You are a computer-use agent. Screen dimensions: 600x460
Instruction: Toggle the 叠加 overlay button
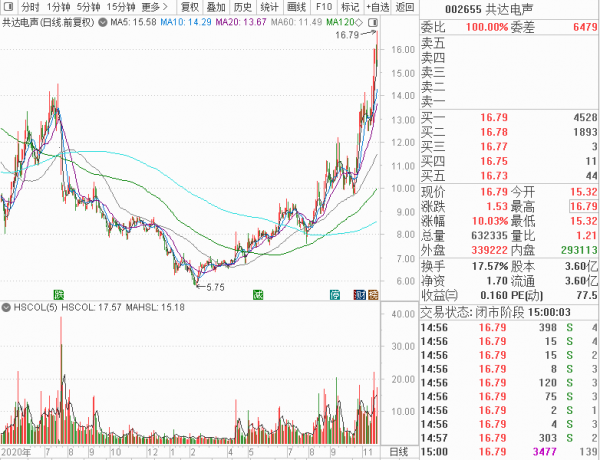pos(216,7)
